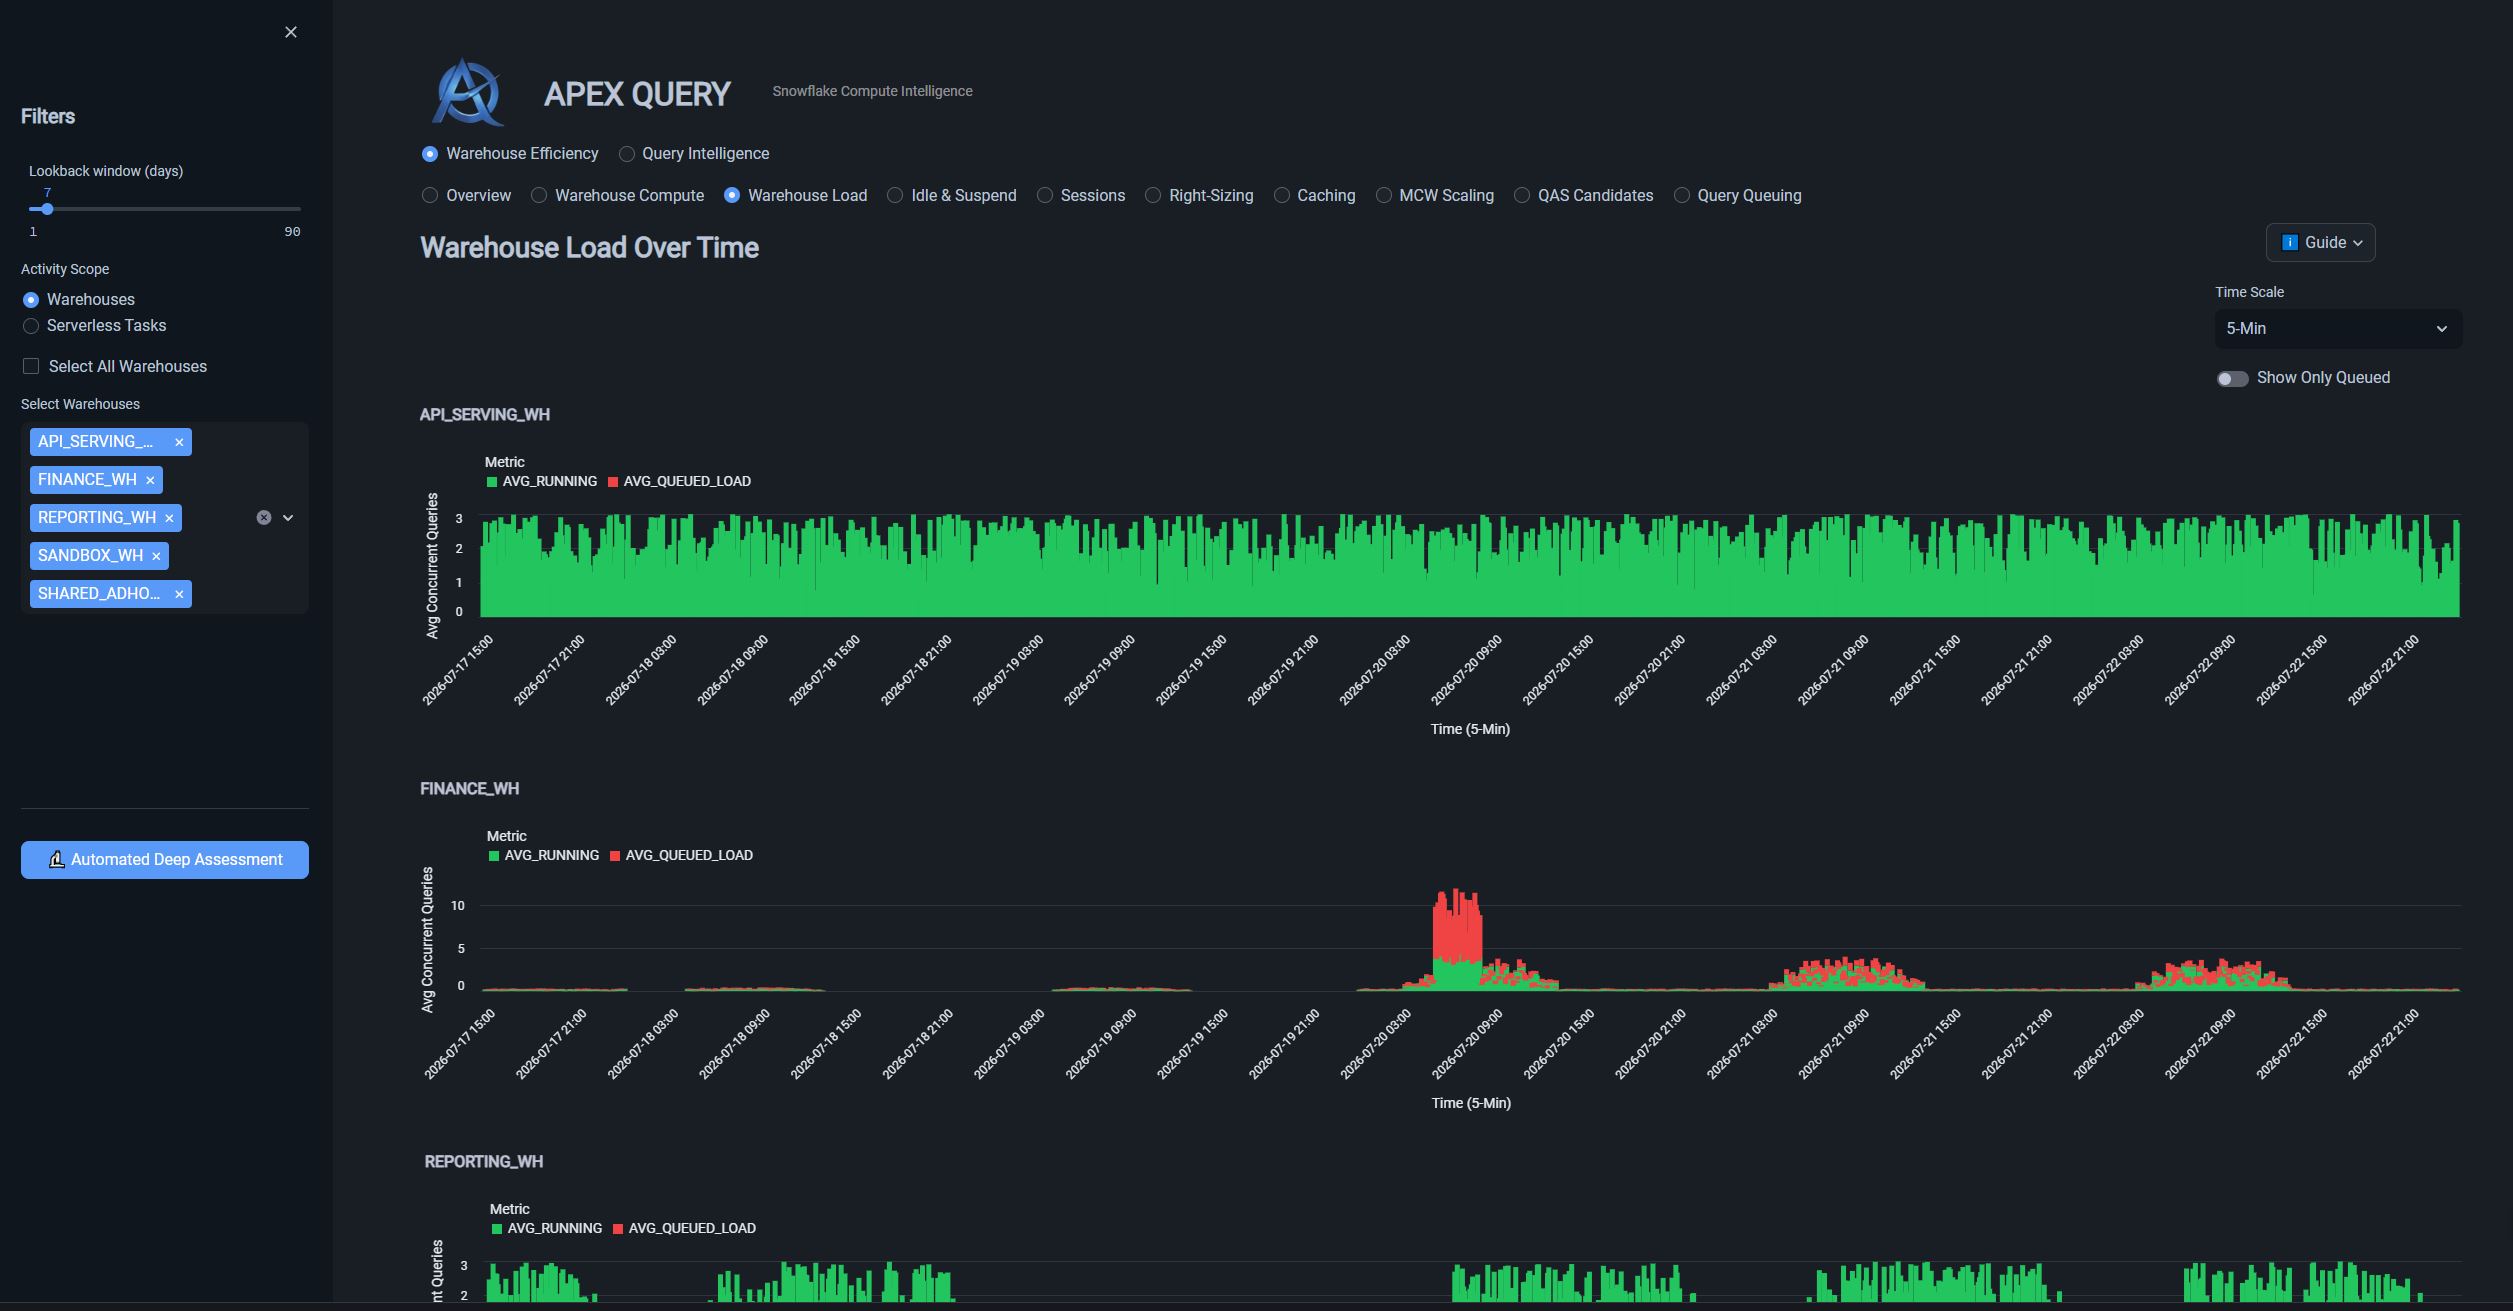Remove the REPORTING_WH tag

169,518
